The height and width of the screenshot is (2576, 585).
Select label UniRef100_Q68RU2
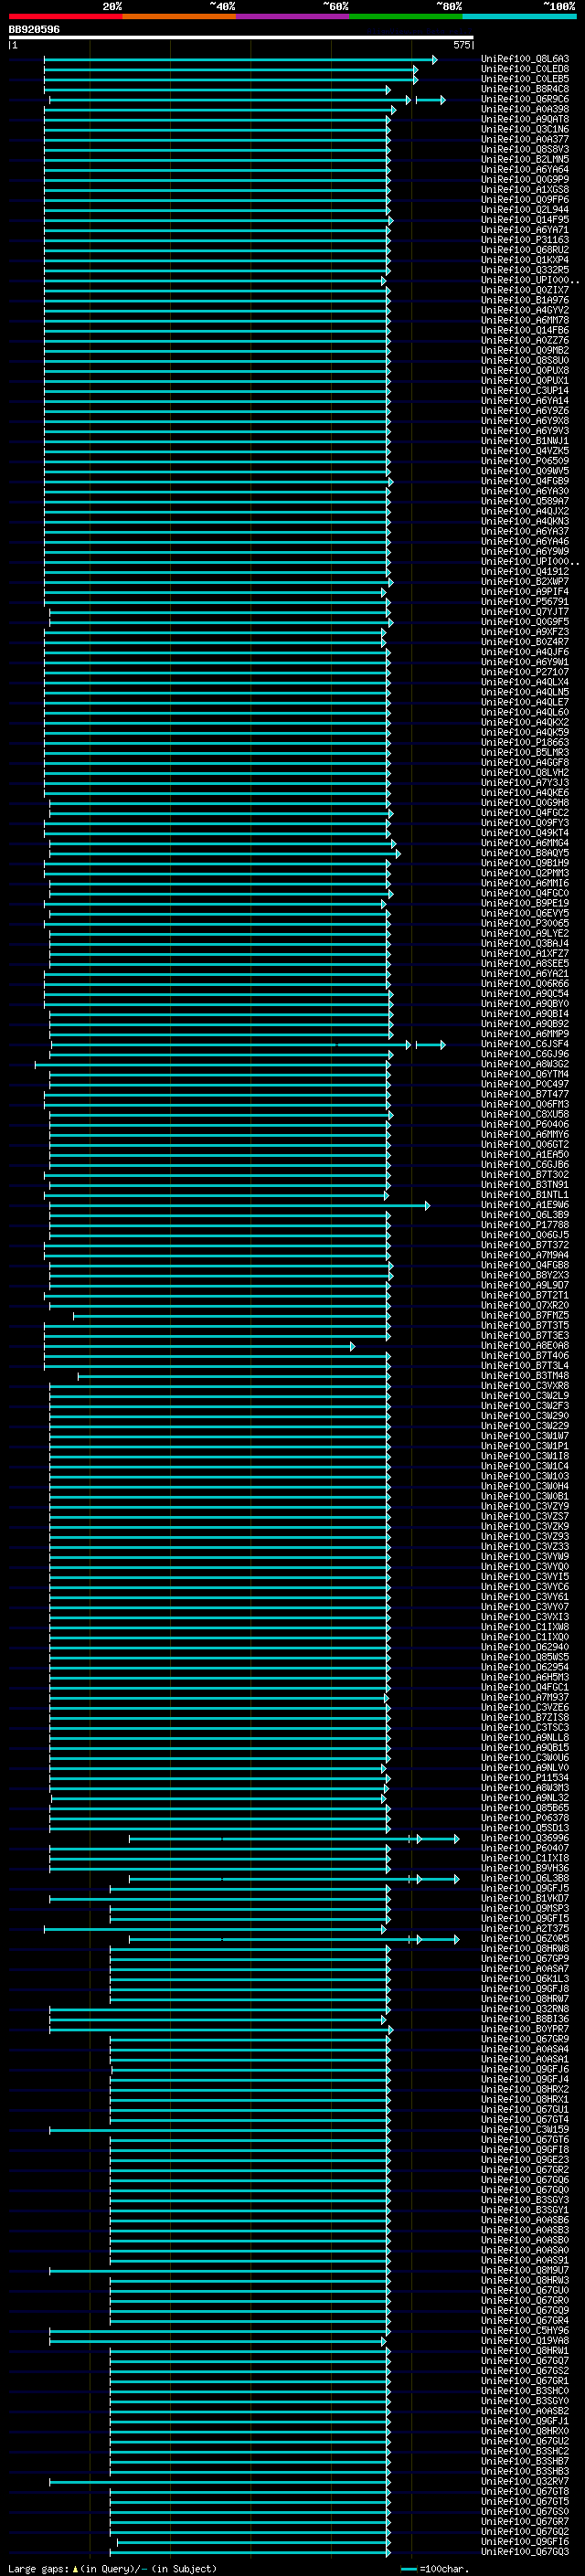(x=525, y=250)
